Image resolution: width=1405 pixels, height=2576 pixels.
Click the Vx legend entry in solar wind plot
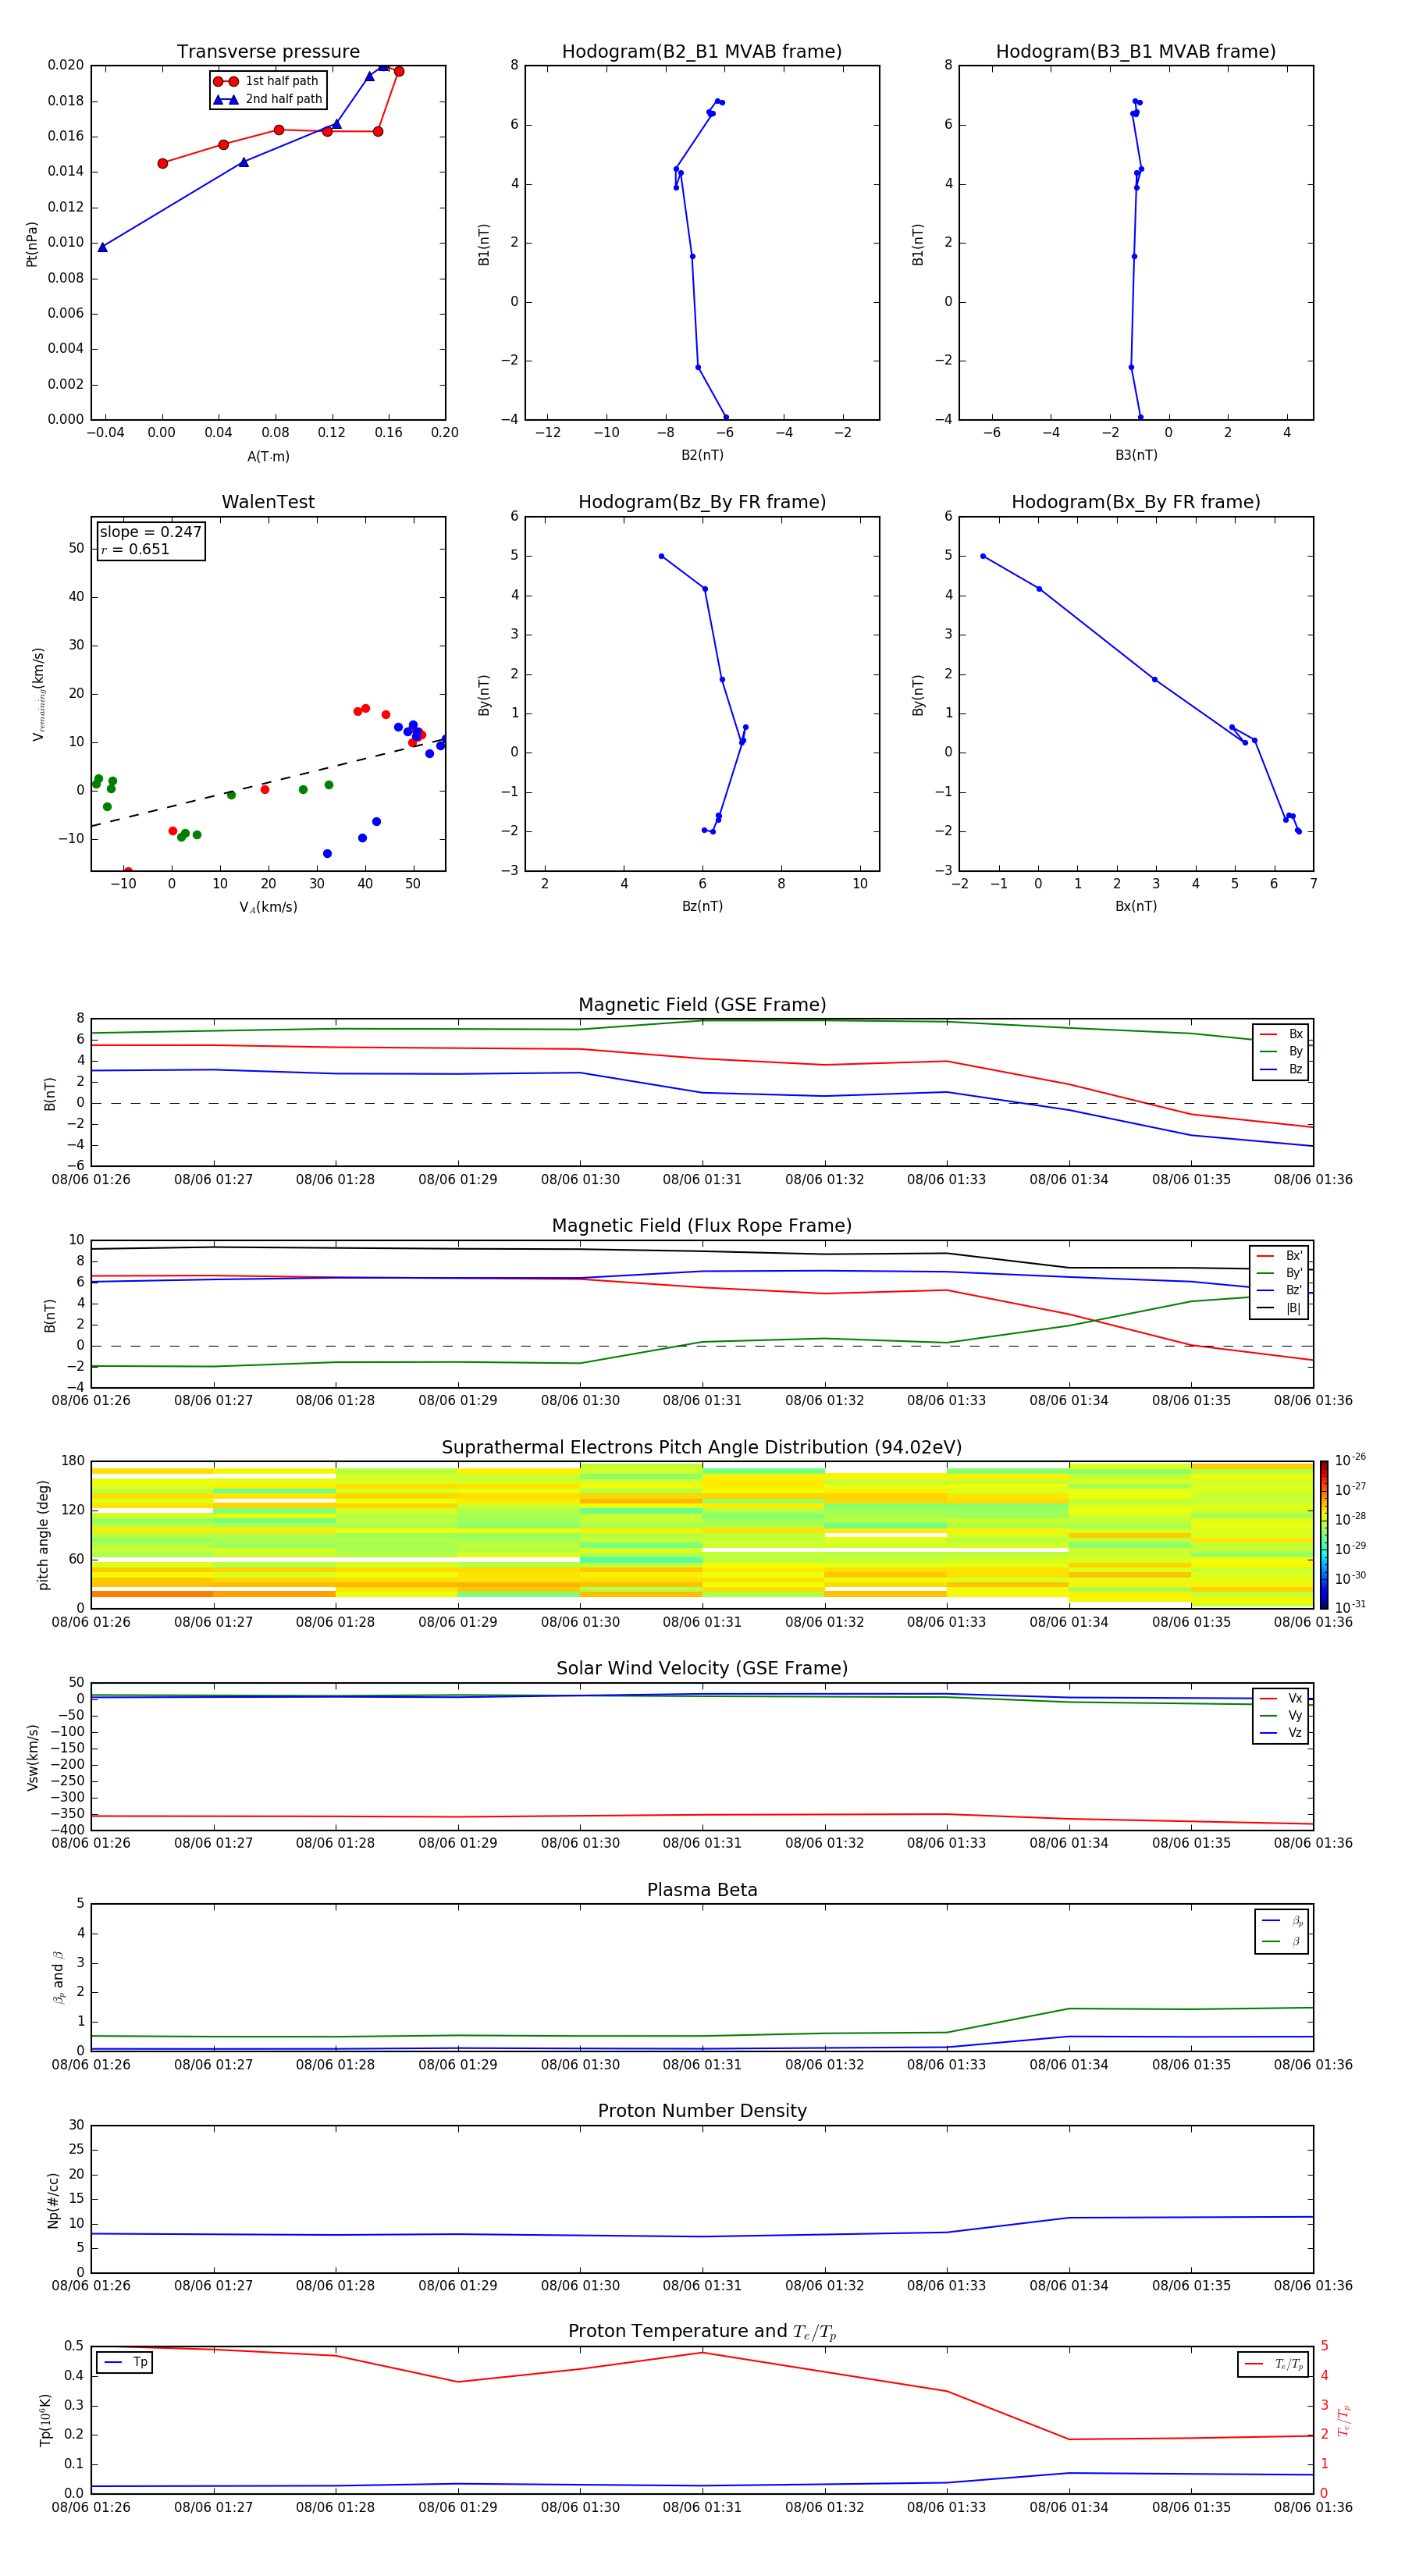tap(1281, 1698)
